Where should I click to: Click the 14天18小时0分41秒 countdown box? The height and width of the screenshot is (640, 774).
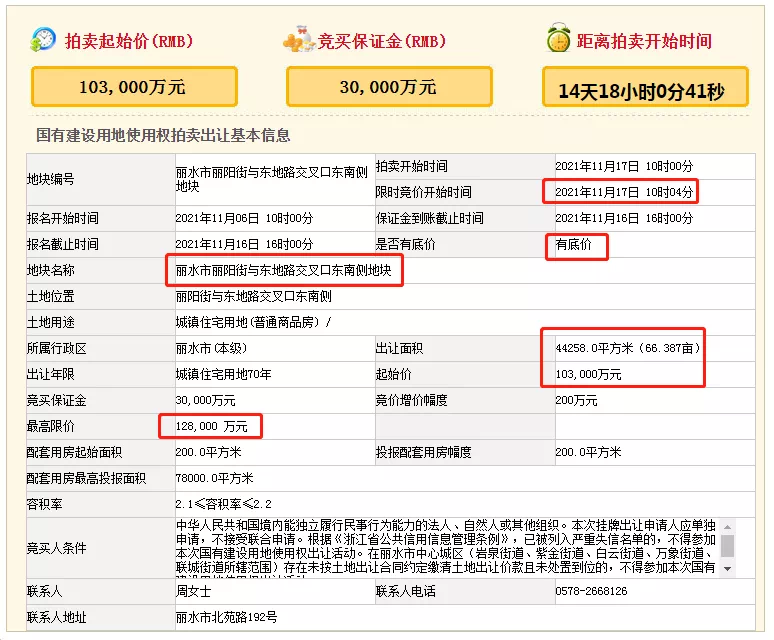(645, 87)
